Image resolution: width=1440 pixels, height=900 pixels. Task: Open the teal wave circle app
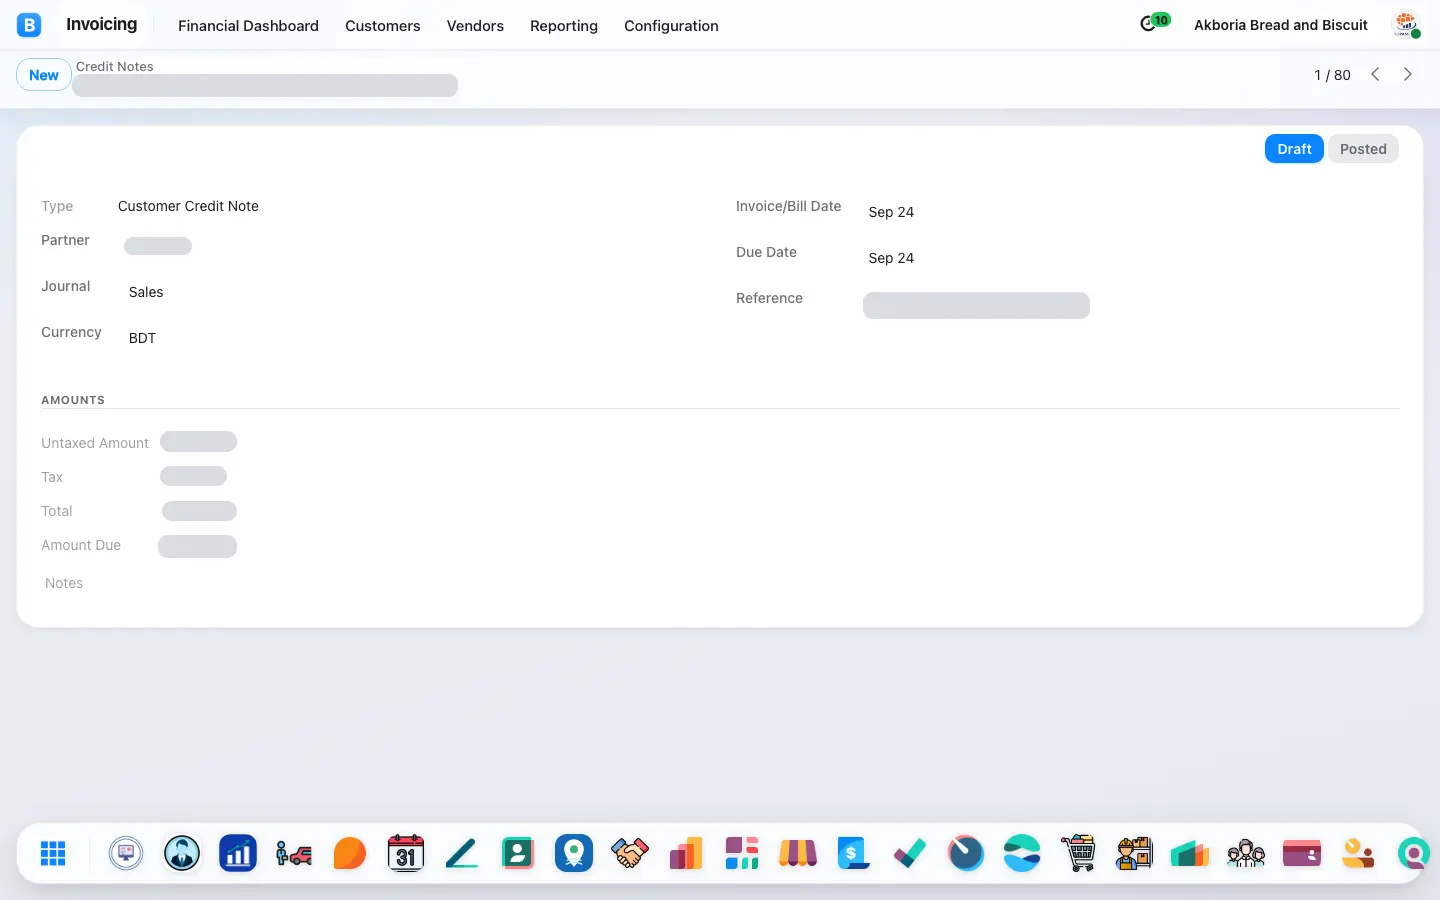[x=1022, y=853]
